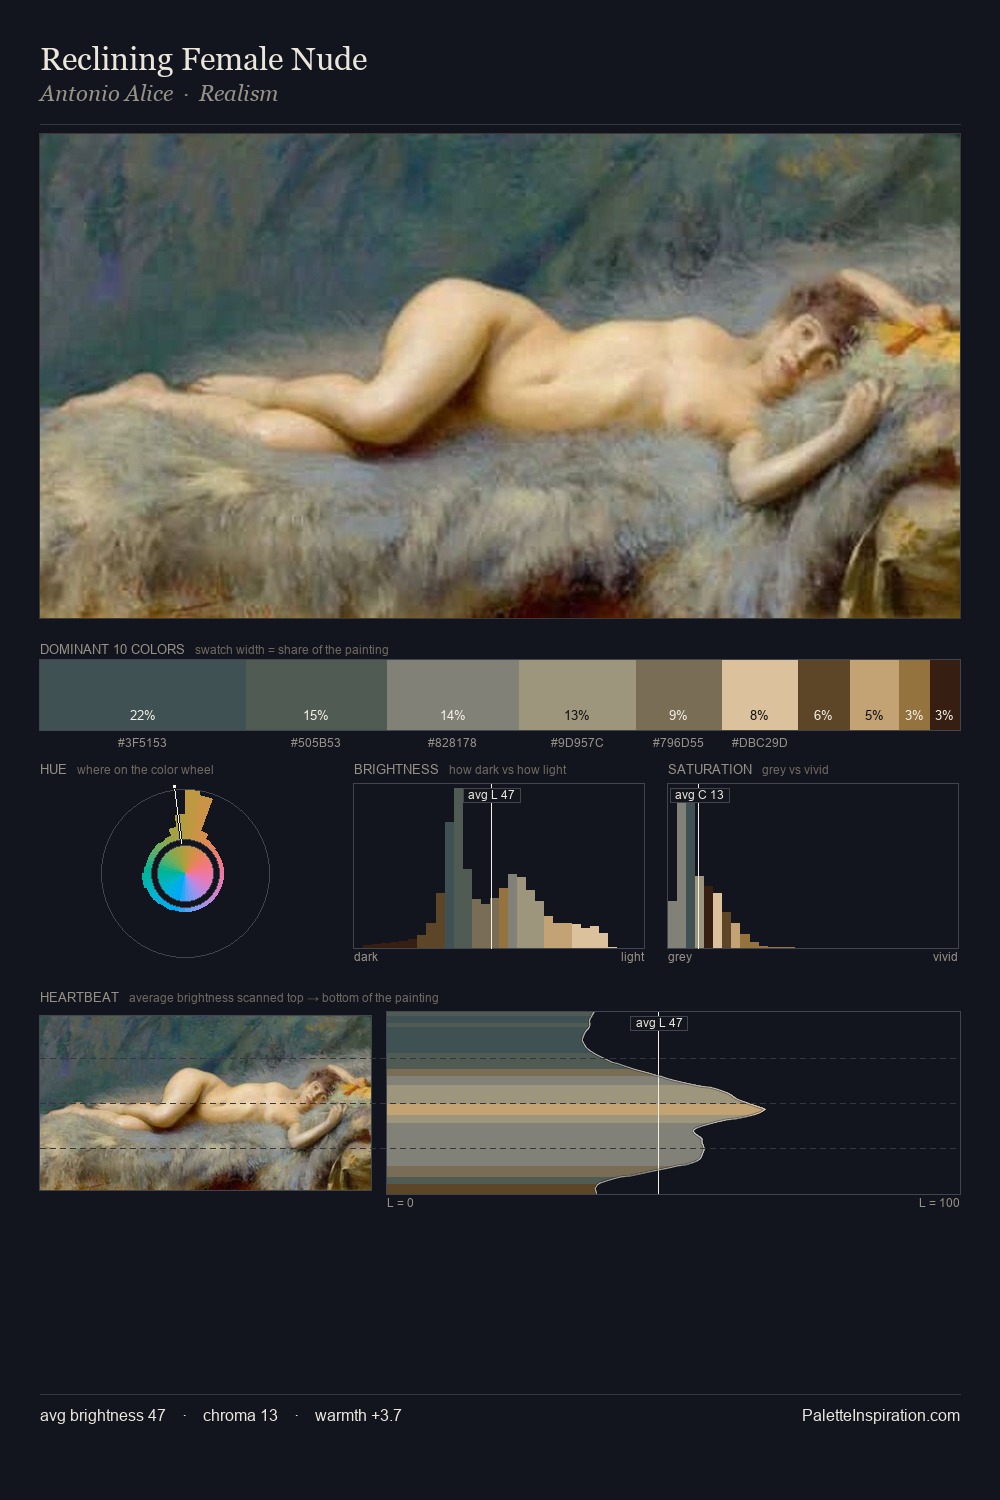
Task: Click the avg C 13 saturation label
Action: 699,795
